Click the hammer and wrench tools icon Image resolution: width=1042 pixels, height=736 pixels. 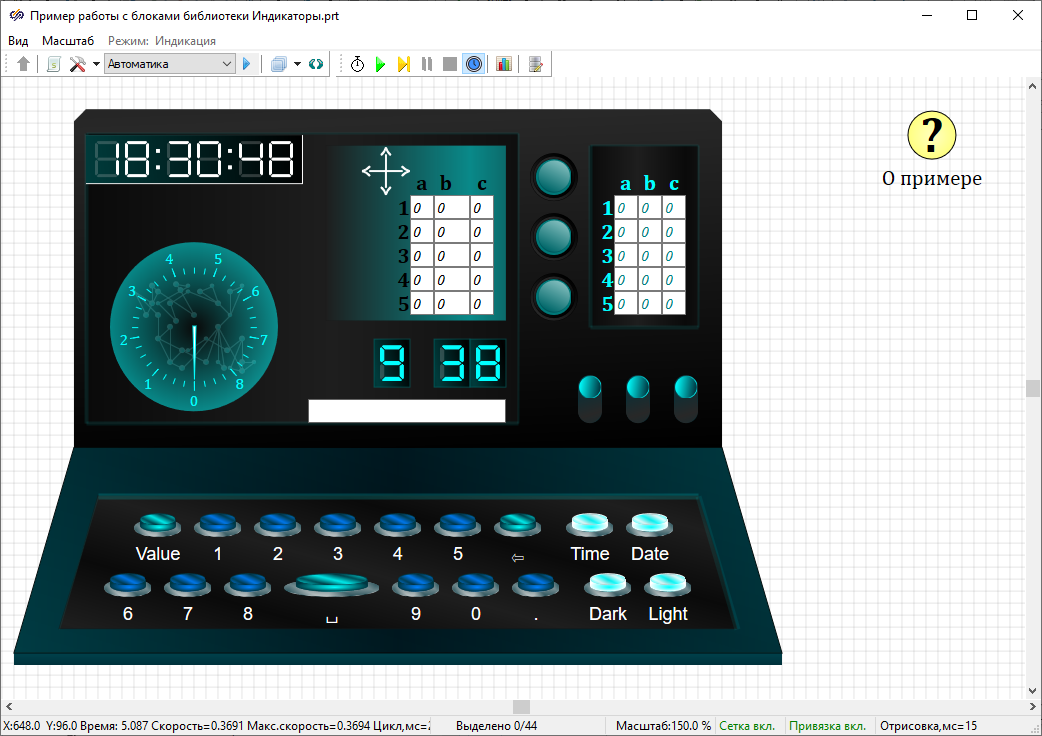pos(77,64)
